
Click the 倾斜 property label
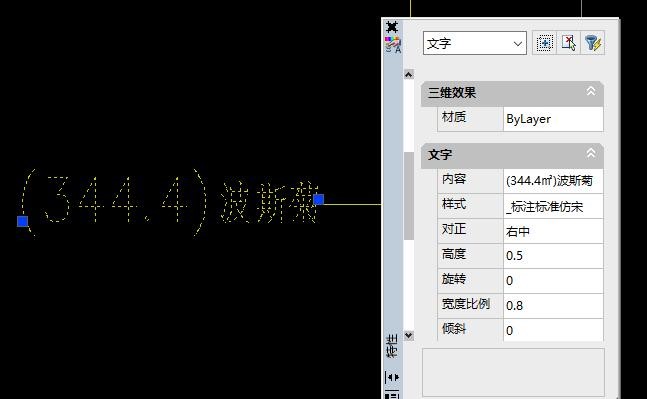[x=454, y=328]
